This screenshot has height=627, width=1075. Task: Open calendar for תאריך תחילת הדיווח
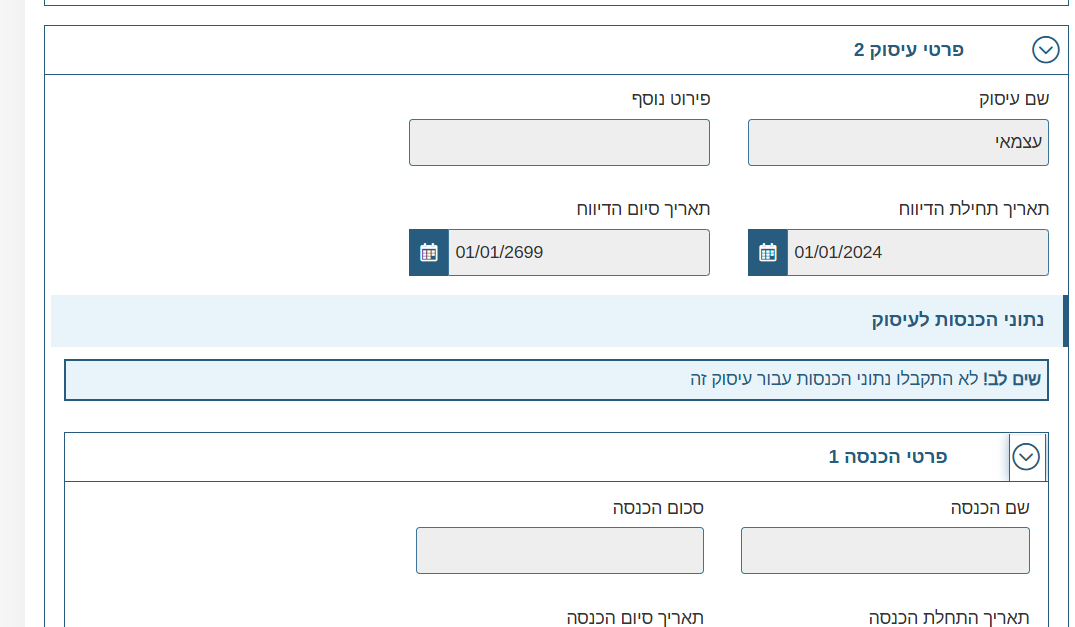click(768, 252)
